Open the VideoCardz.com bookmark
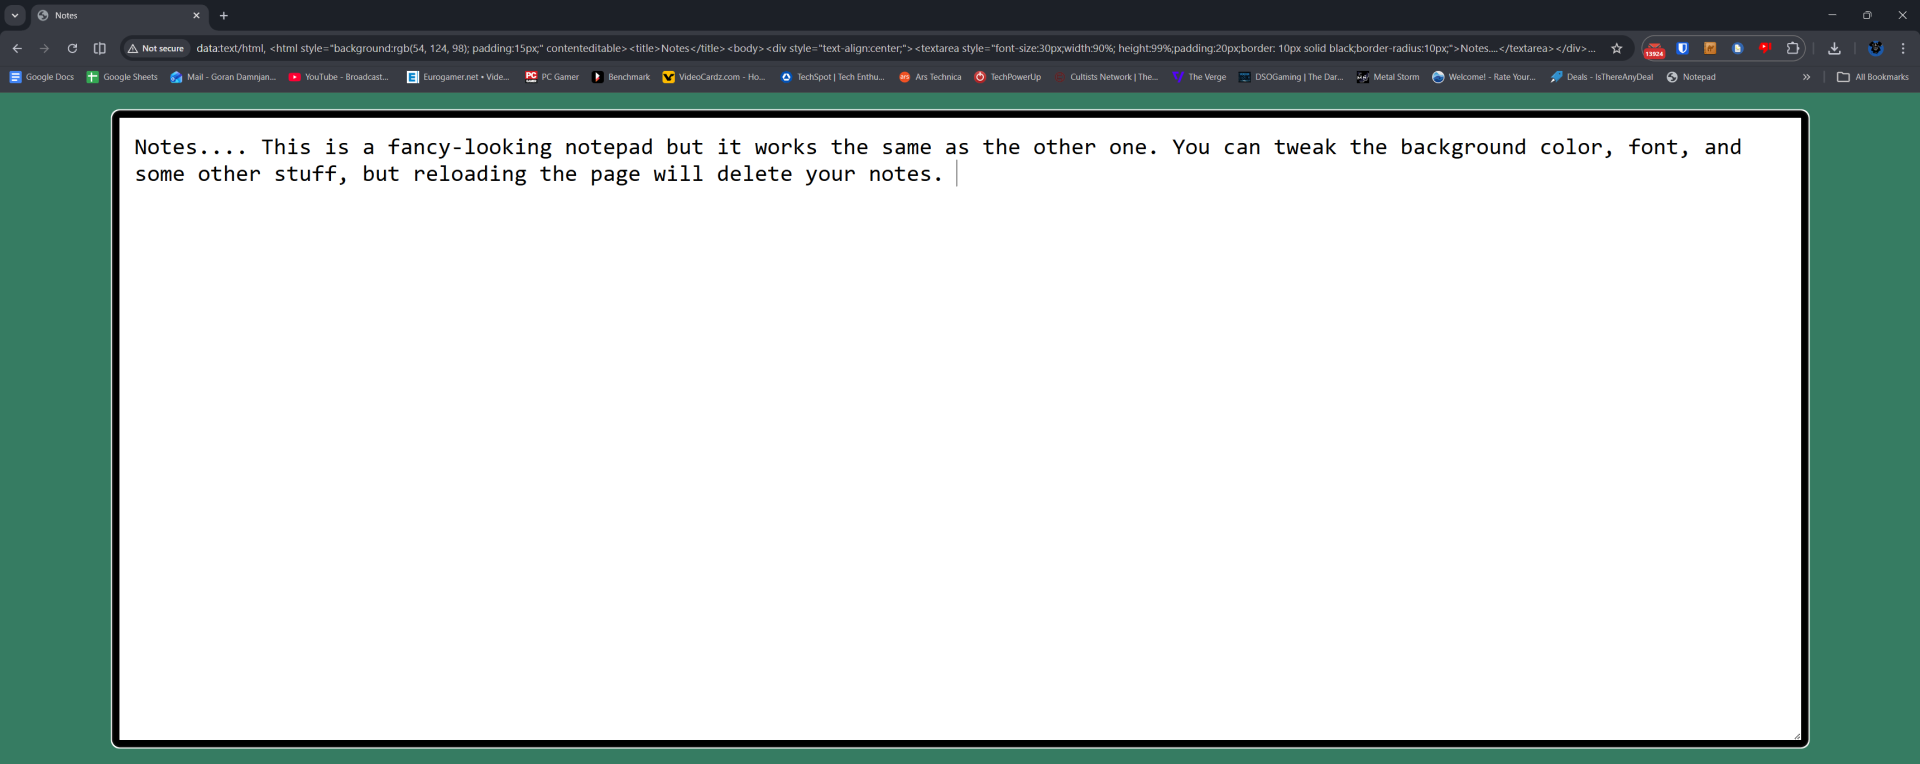The image size is (1920, 764). tap(714, 77)
